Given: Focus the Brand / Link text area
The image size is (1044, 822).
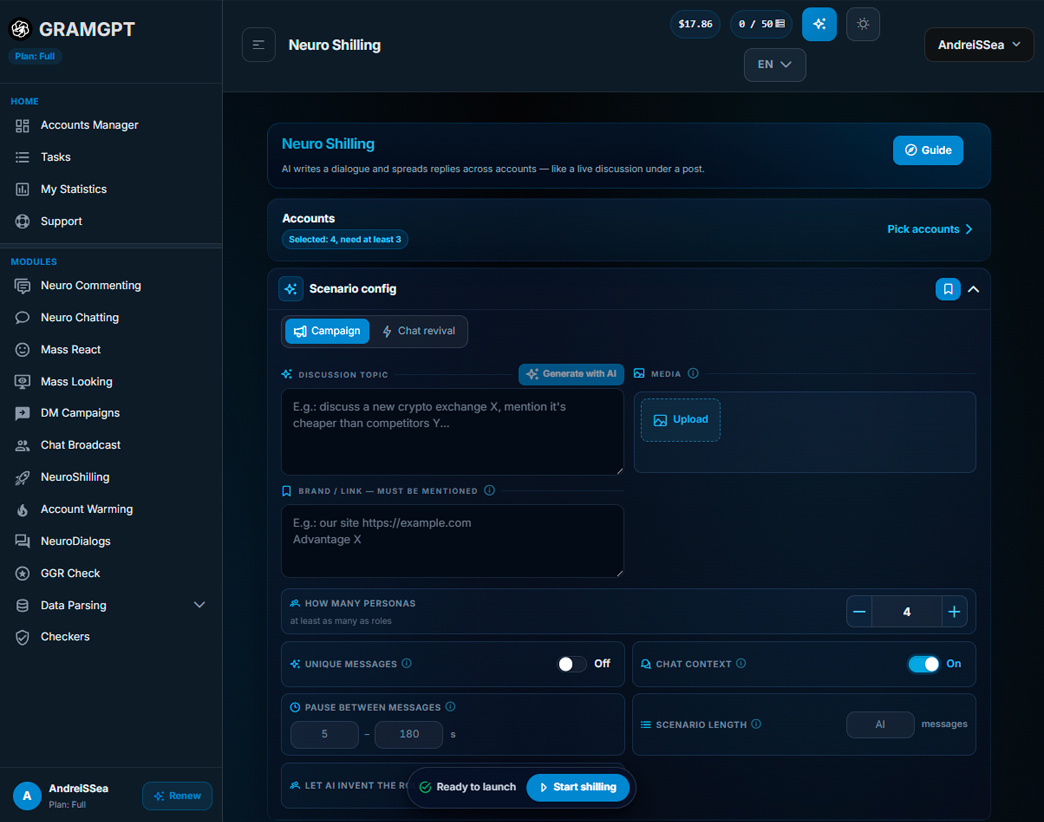Looking at the screenshot, I should click(453, 541).
